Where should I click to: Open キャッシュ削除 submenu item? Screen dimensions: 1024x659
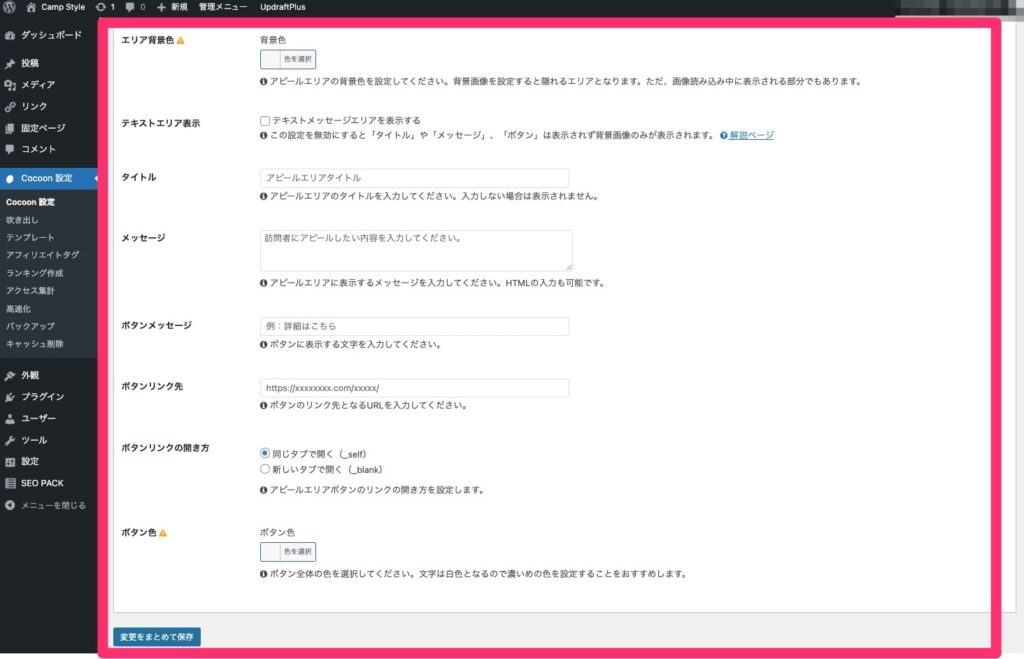click(35, 344)
